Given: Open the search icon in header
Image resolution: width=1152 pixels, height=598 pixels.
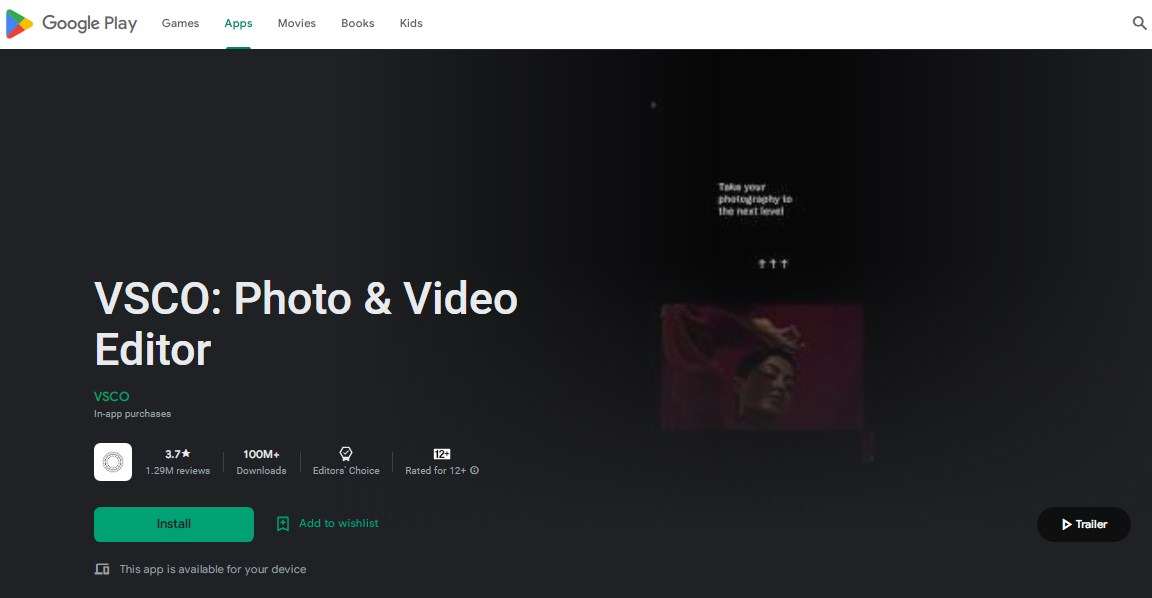Looking at the screenshot, I should point(1140,24).
